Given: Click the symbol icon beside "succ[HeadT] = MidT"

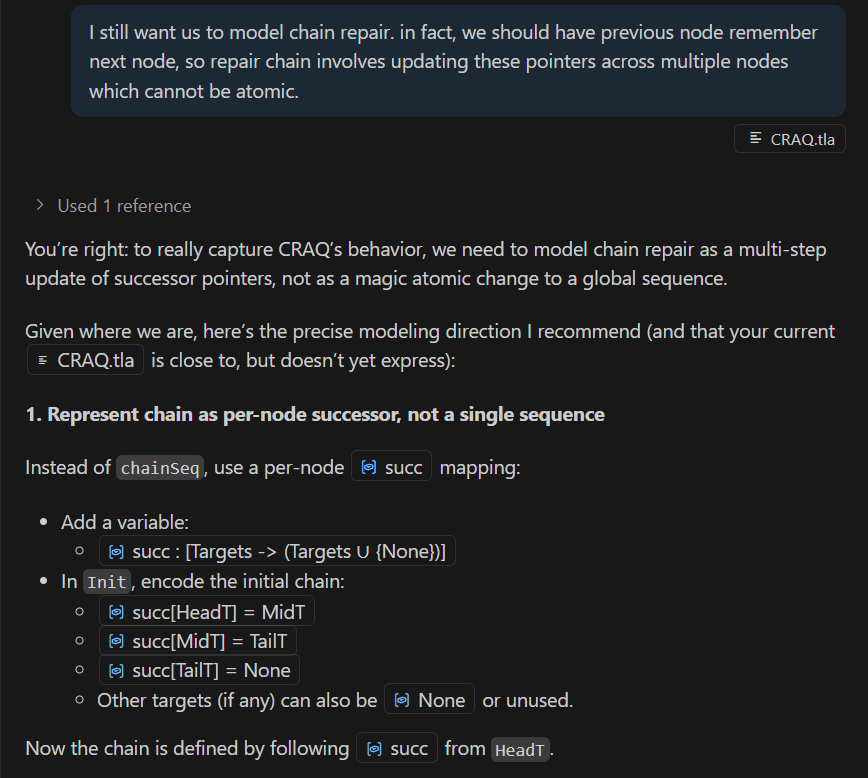Looking at the screenshot, I should click(116, 611).
